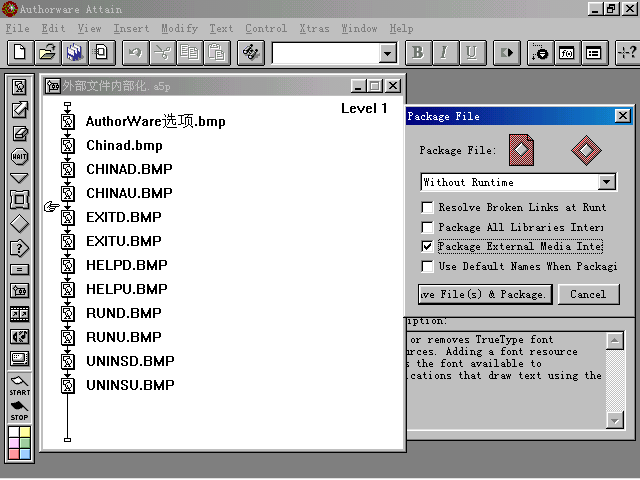Open the Edit menu
This screenshot has height=480, width=640.
tap(53, 29)
